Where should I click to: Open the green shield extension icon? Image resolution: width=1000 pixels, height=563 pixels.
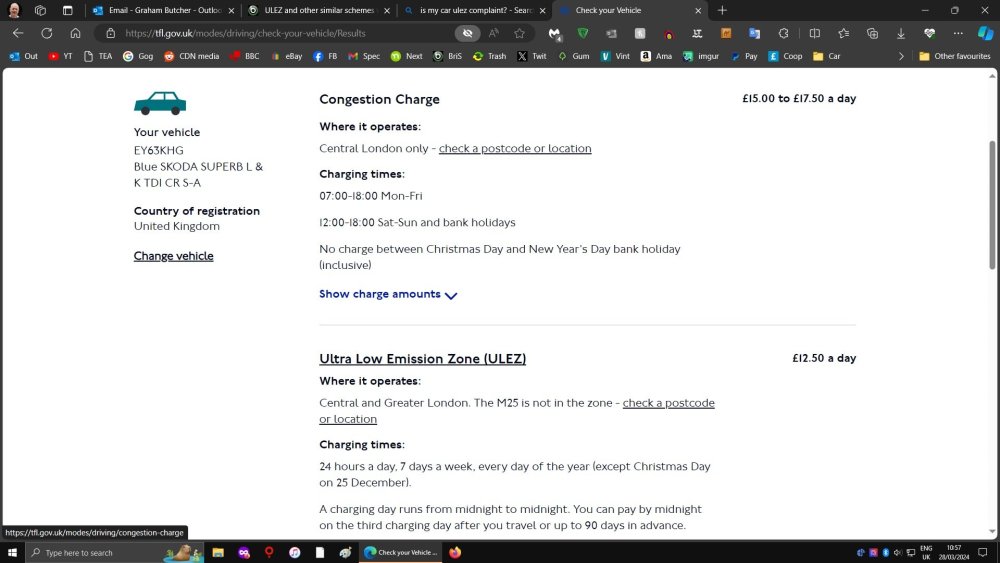[583, 33]
